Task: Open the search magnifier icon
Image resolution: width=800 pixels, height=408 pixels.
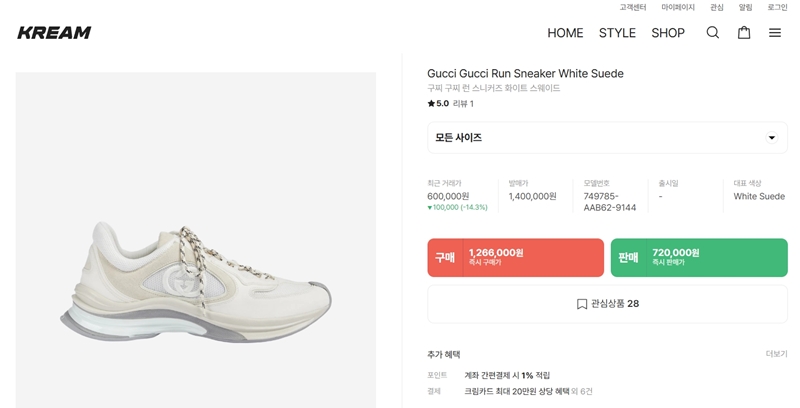Action: tap(713, 33)
